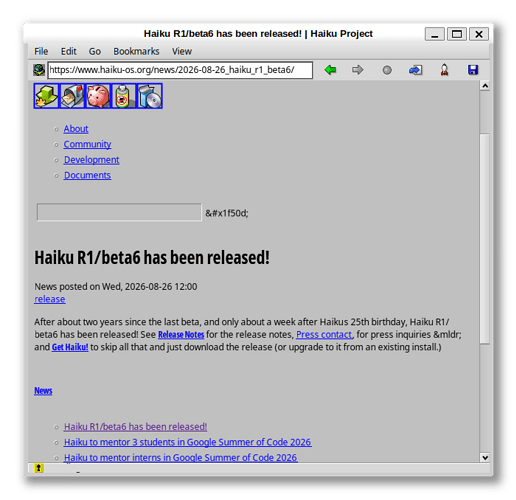Click the scrollbar up arrow
This screenshot has width=516, height=500.
(485, 86)
